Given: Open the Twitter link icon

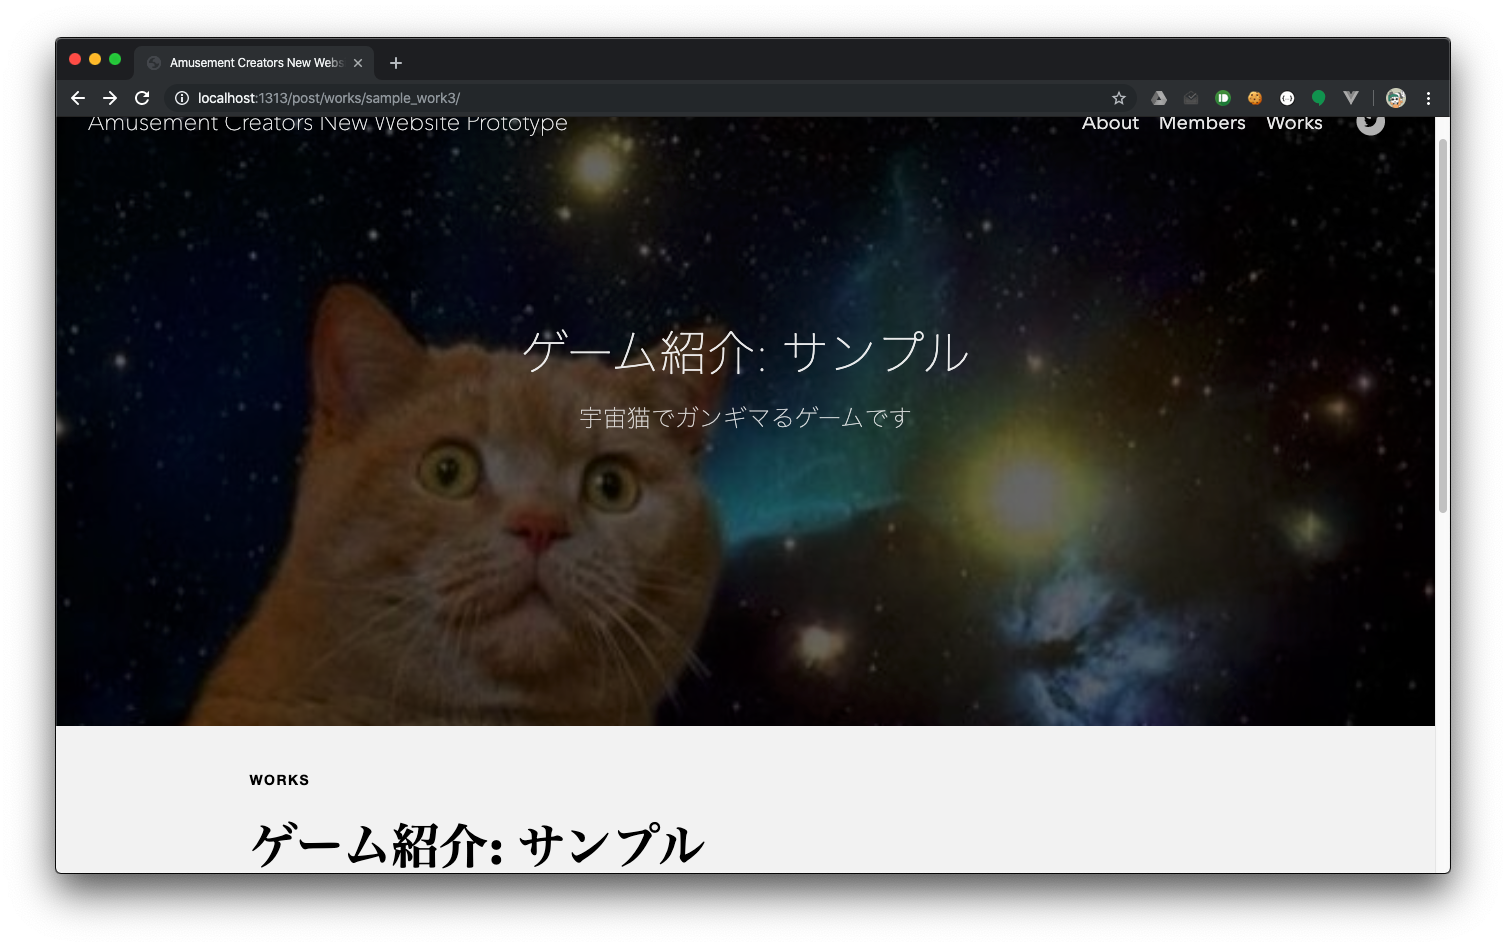Looking at the screenshot, I should pos(1370,124).
